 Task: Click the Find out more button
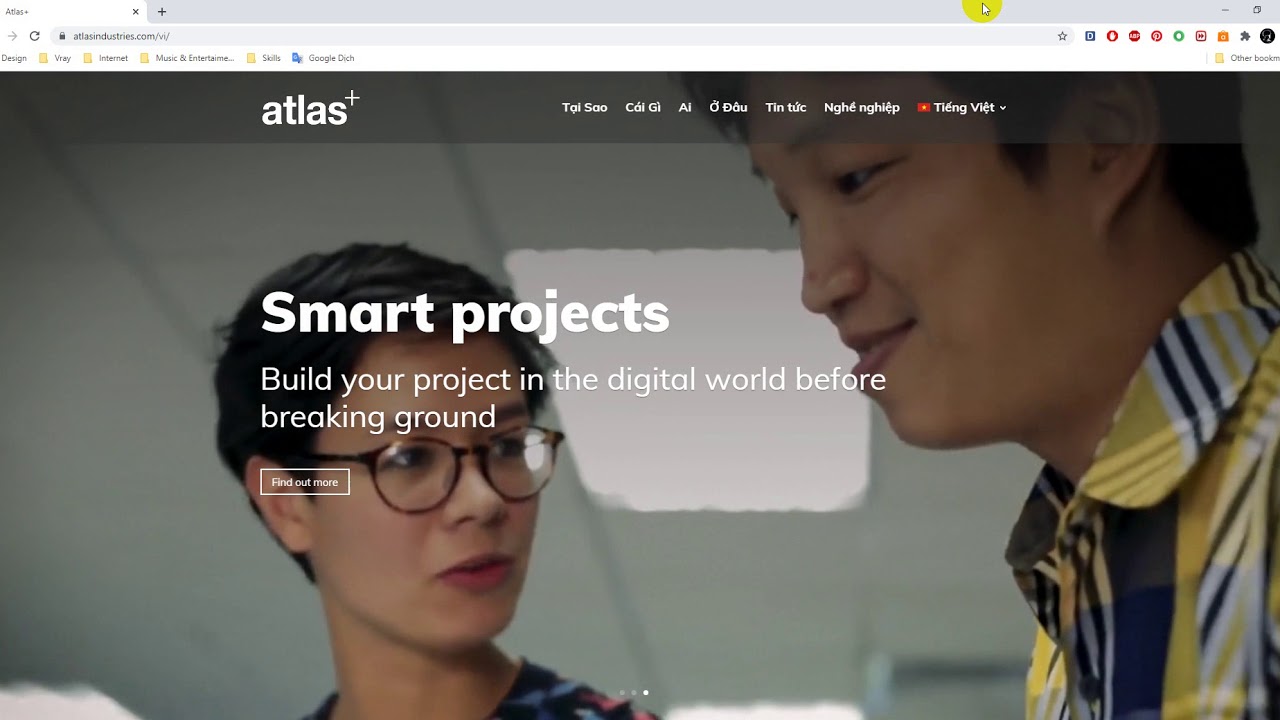[305, 482]
